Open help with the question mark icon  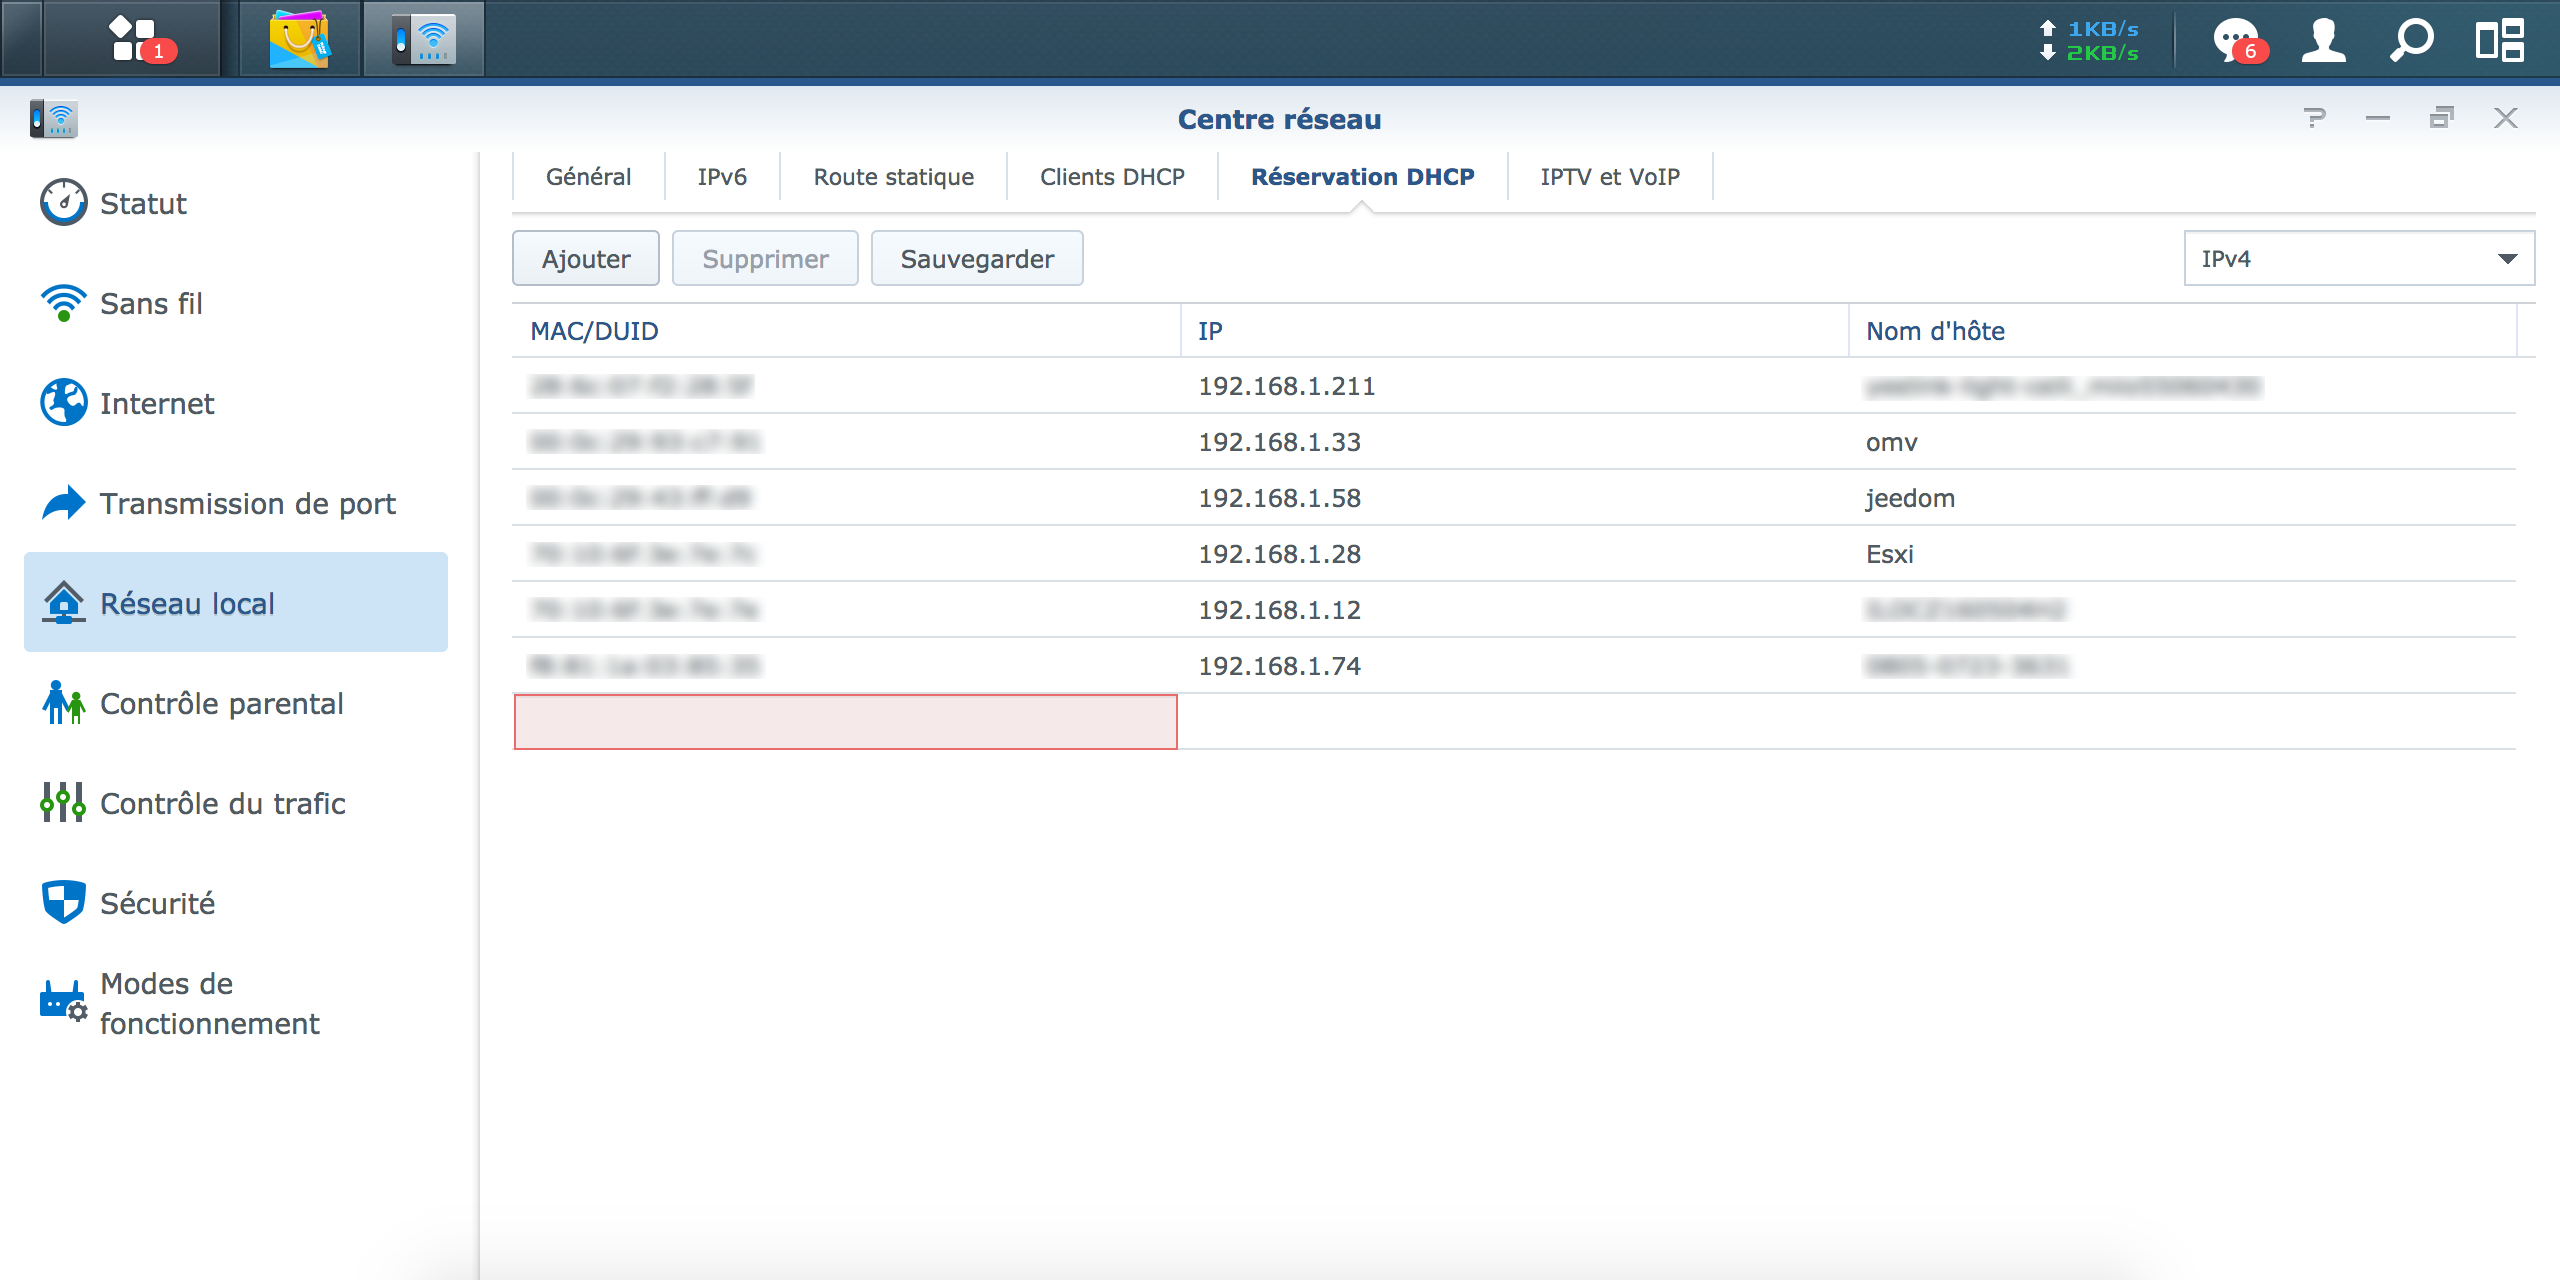click(2314, 118)
